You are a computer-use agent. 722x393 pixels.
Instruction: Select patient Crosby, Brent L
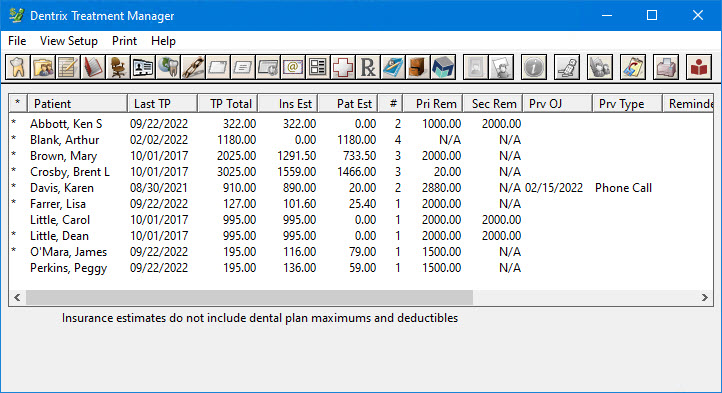click(x=70, y=172)
